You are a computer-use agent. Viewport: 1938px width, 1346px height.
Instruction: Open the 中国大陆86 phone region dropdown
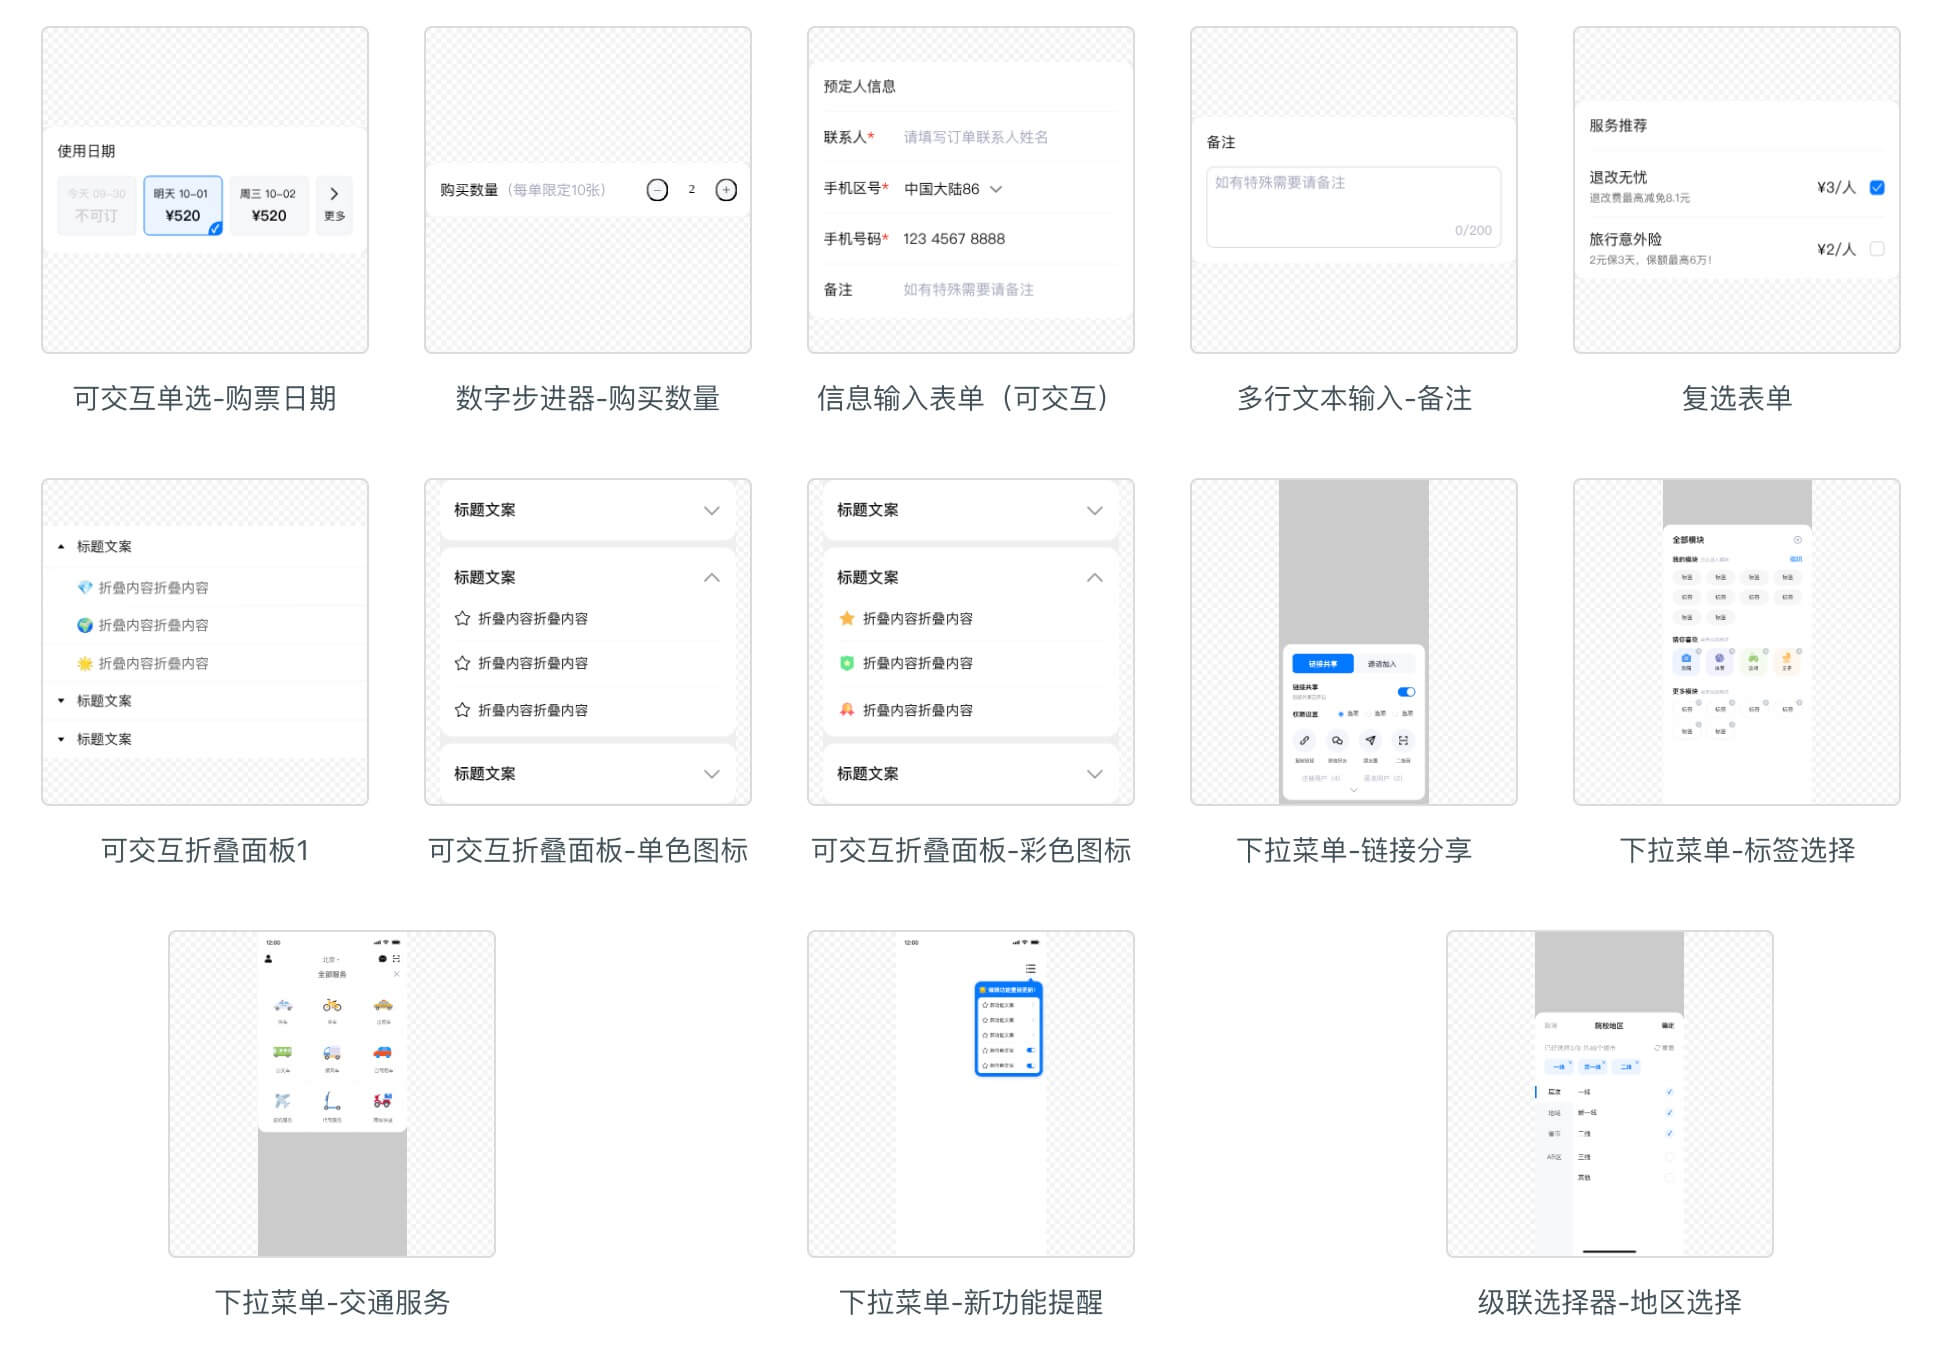(950, 188)
